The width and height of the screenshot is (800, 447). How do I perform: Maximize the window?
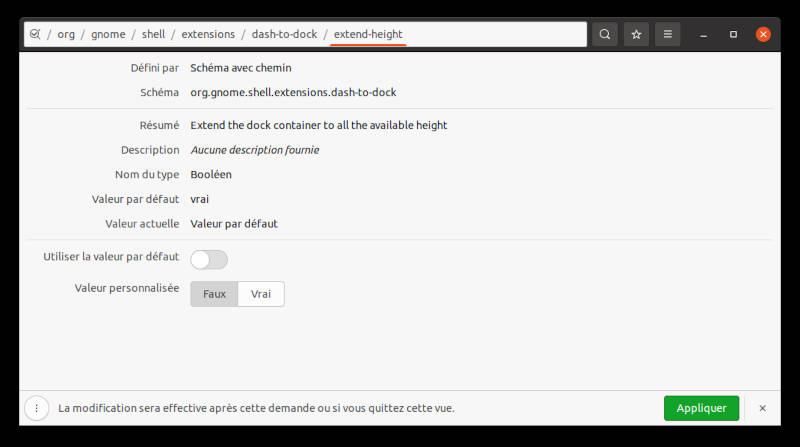pos(733,34)
